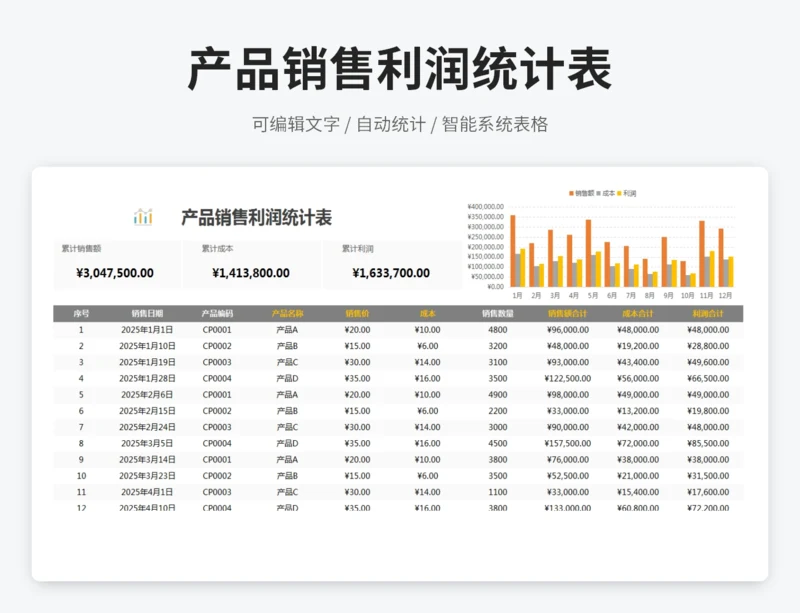Select the 销售价 column header
Screen dimensions: 800x613
click(x=357, y=313)
